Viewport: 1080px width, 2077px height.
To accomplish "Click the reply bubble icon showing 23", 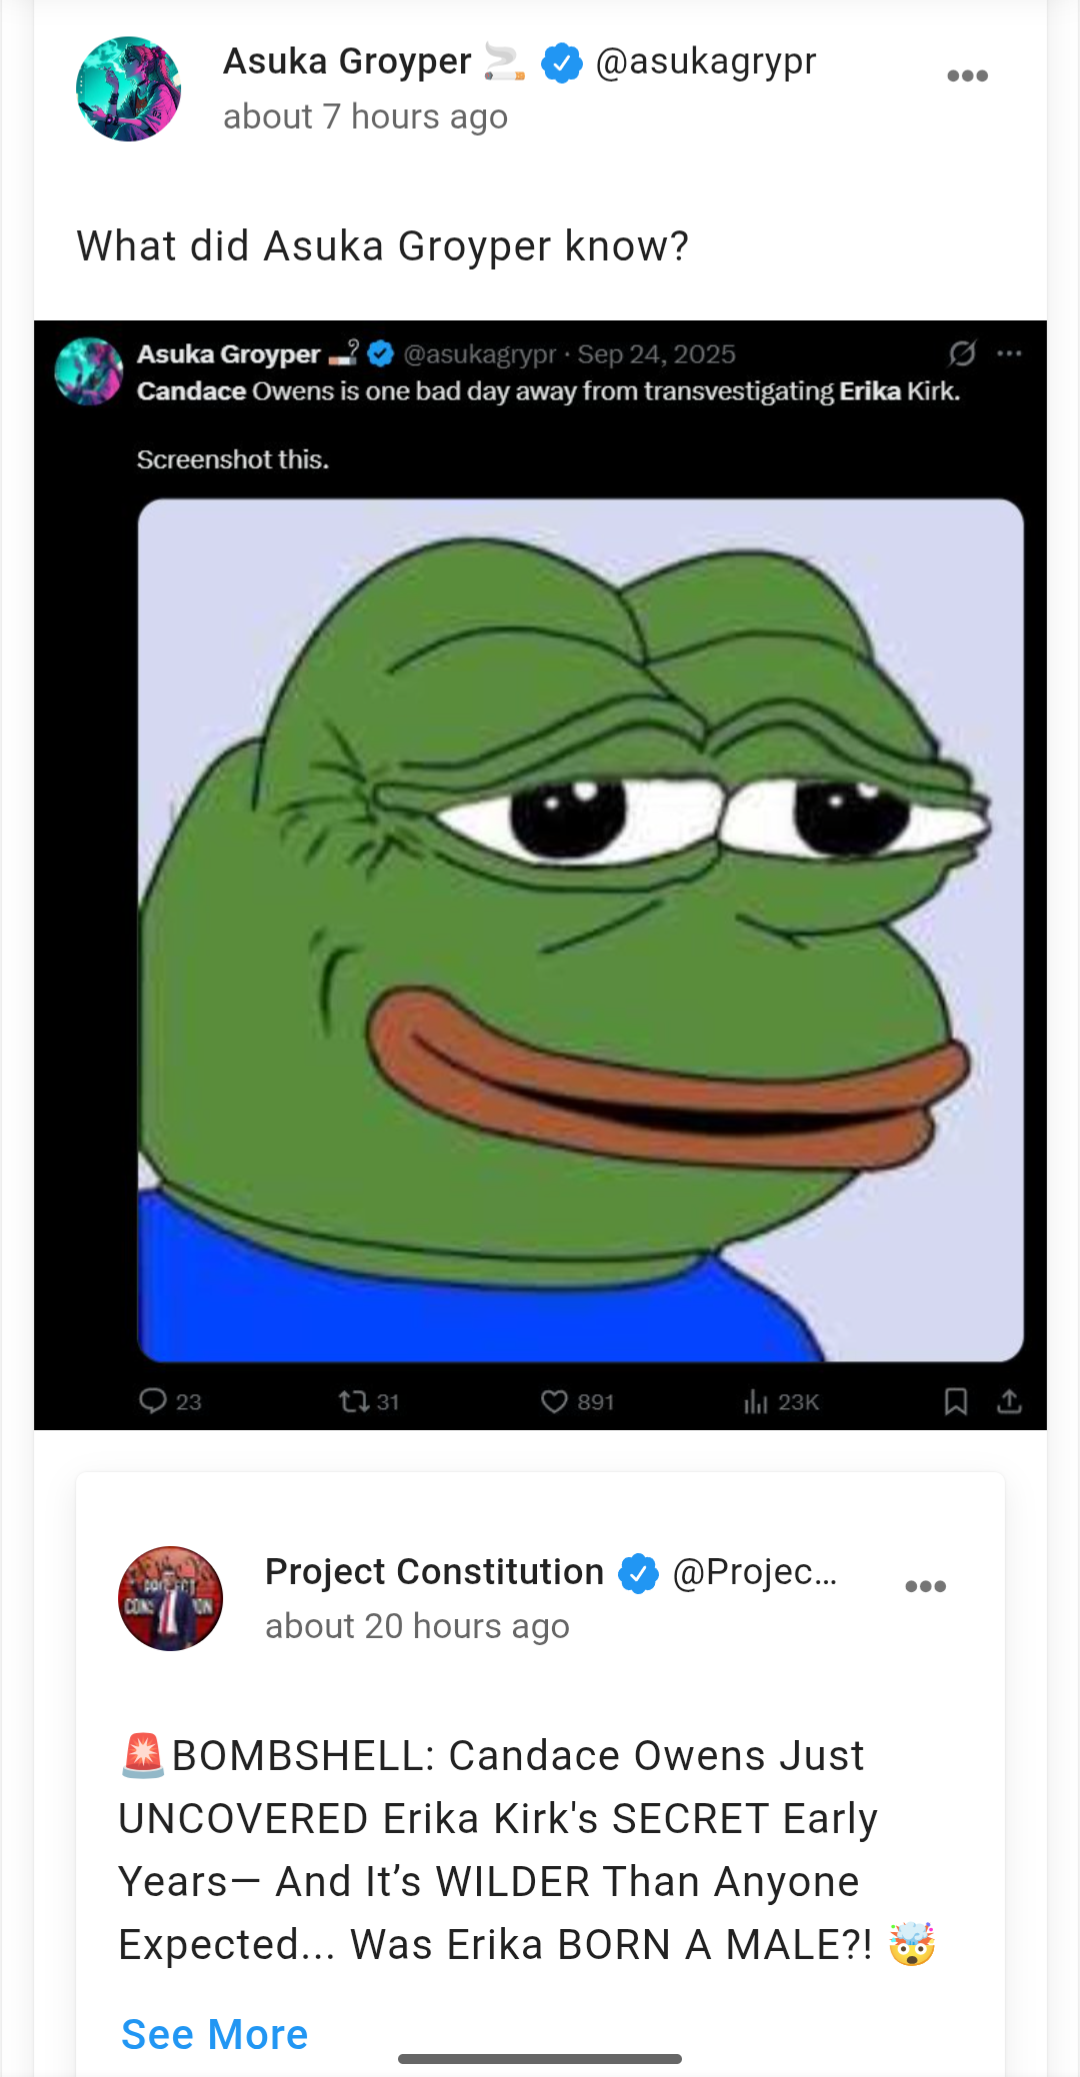I will (x=152, y=1401).
